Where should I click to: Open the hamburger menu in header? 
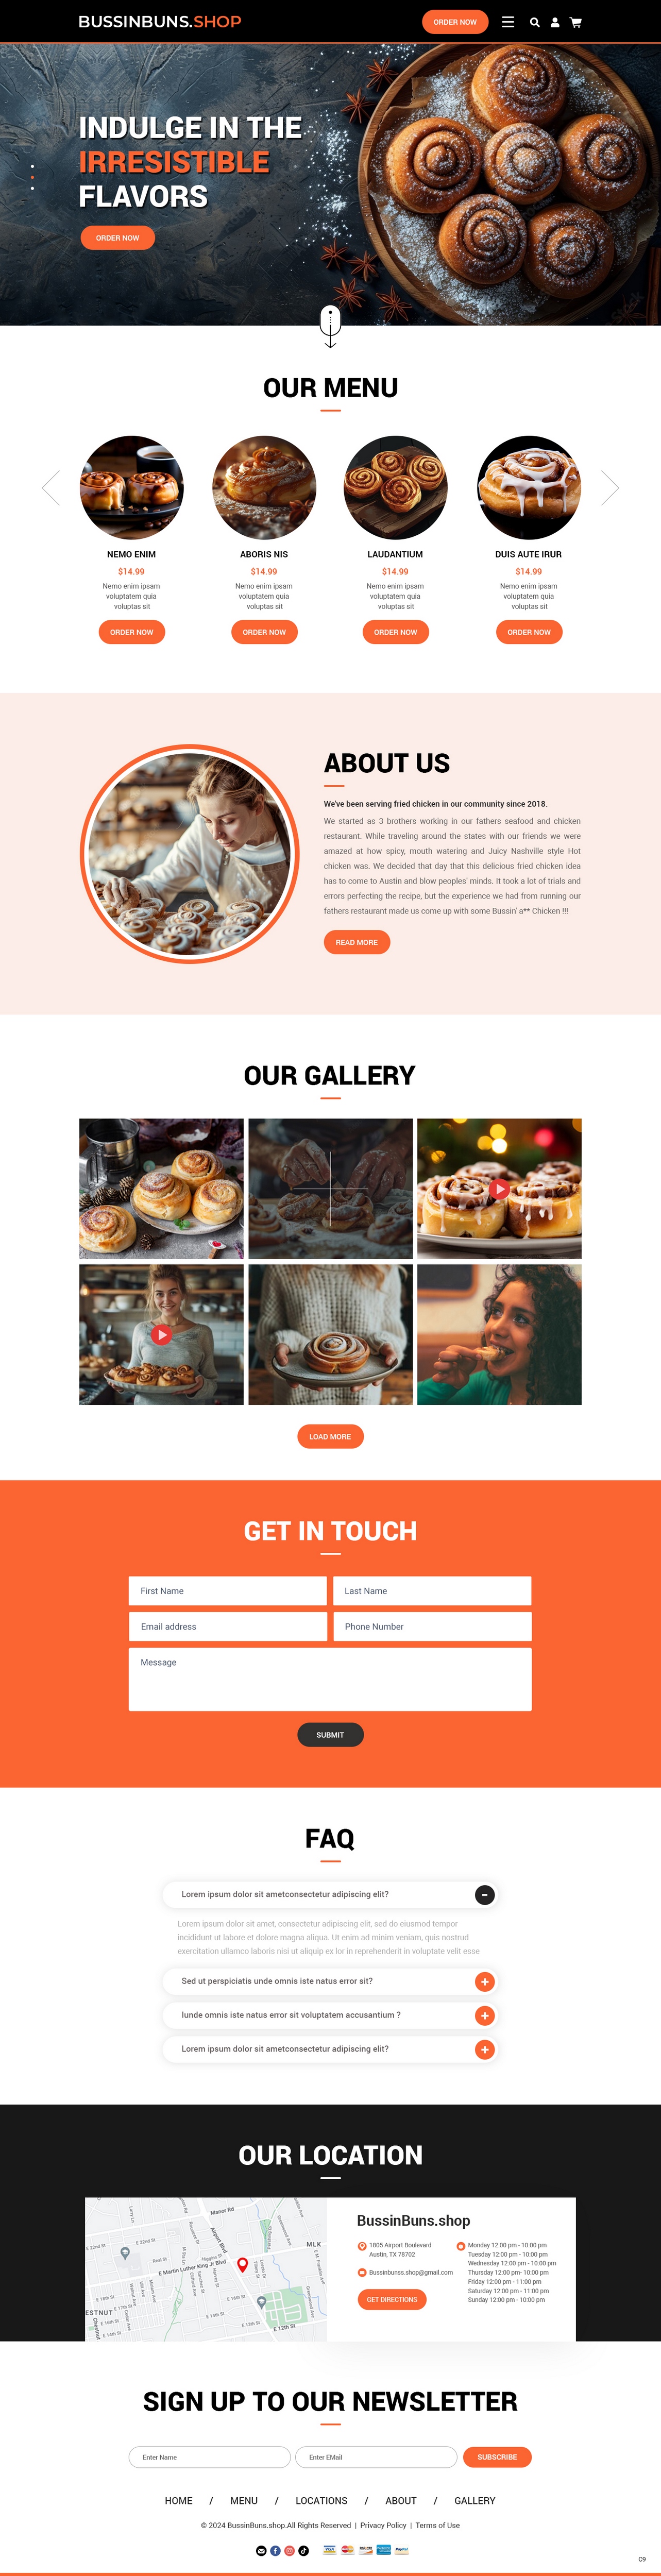(508, 22)
